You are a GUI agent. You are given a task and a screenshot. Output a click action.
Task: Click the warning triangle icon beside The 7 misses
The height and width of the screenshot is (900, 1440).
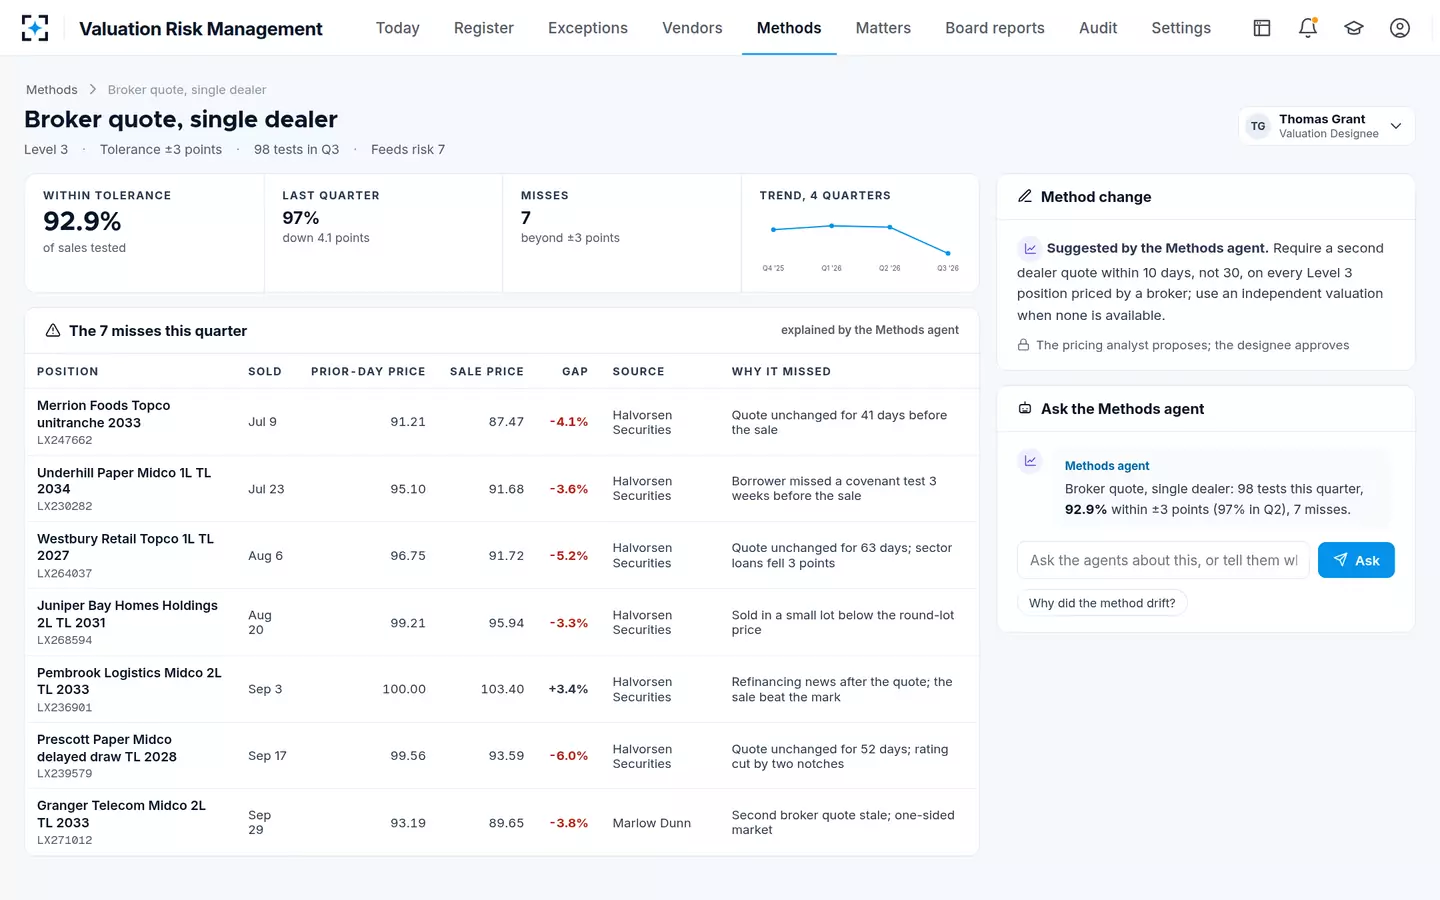click(53, 330)
